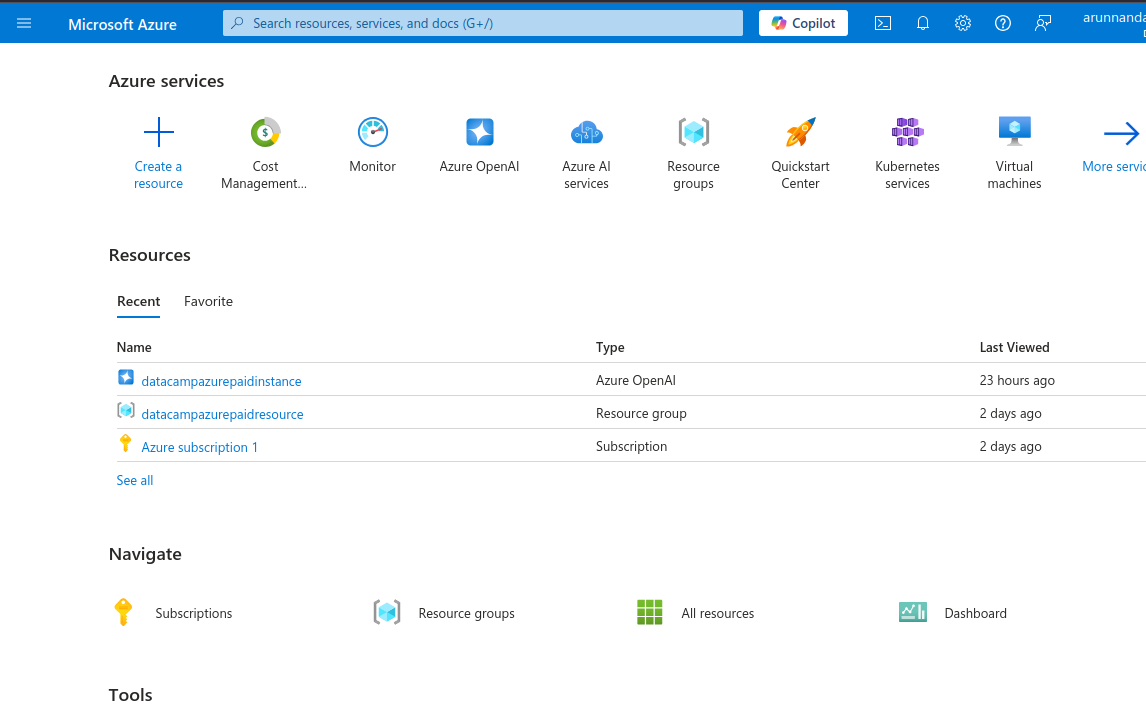Click the Name column header

(134, 347)
